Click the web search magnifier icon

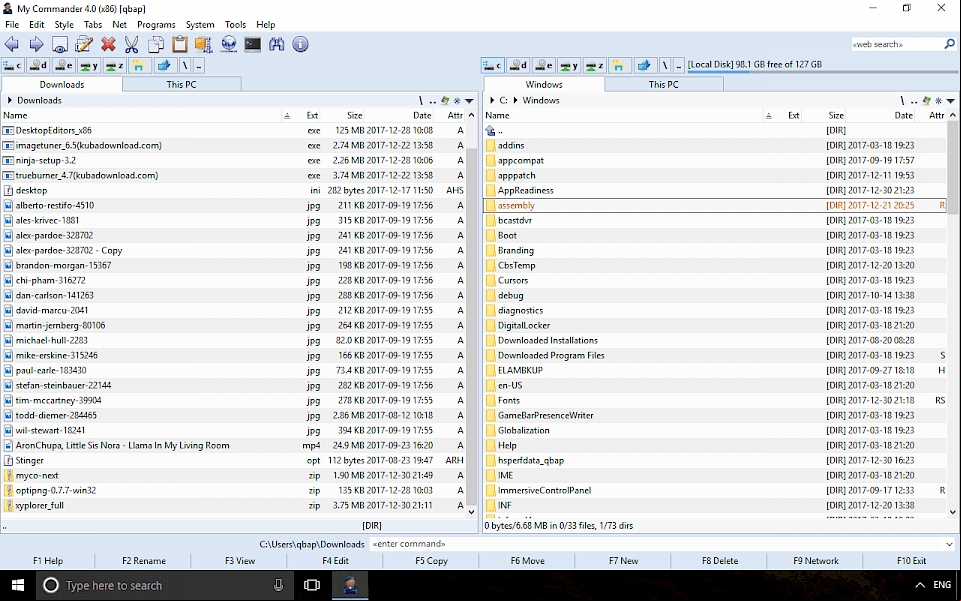[949, 44]
